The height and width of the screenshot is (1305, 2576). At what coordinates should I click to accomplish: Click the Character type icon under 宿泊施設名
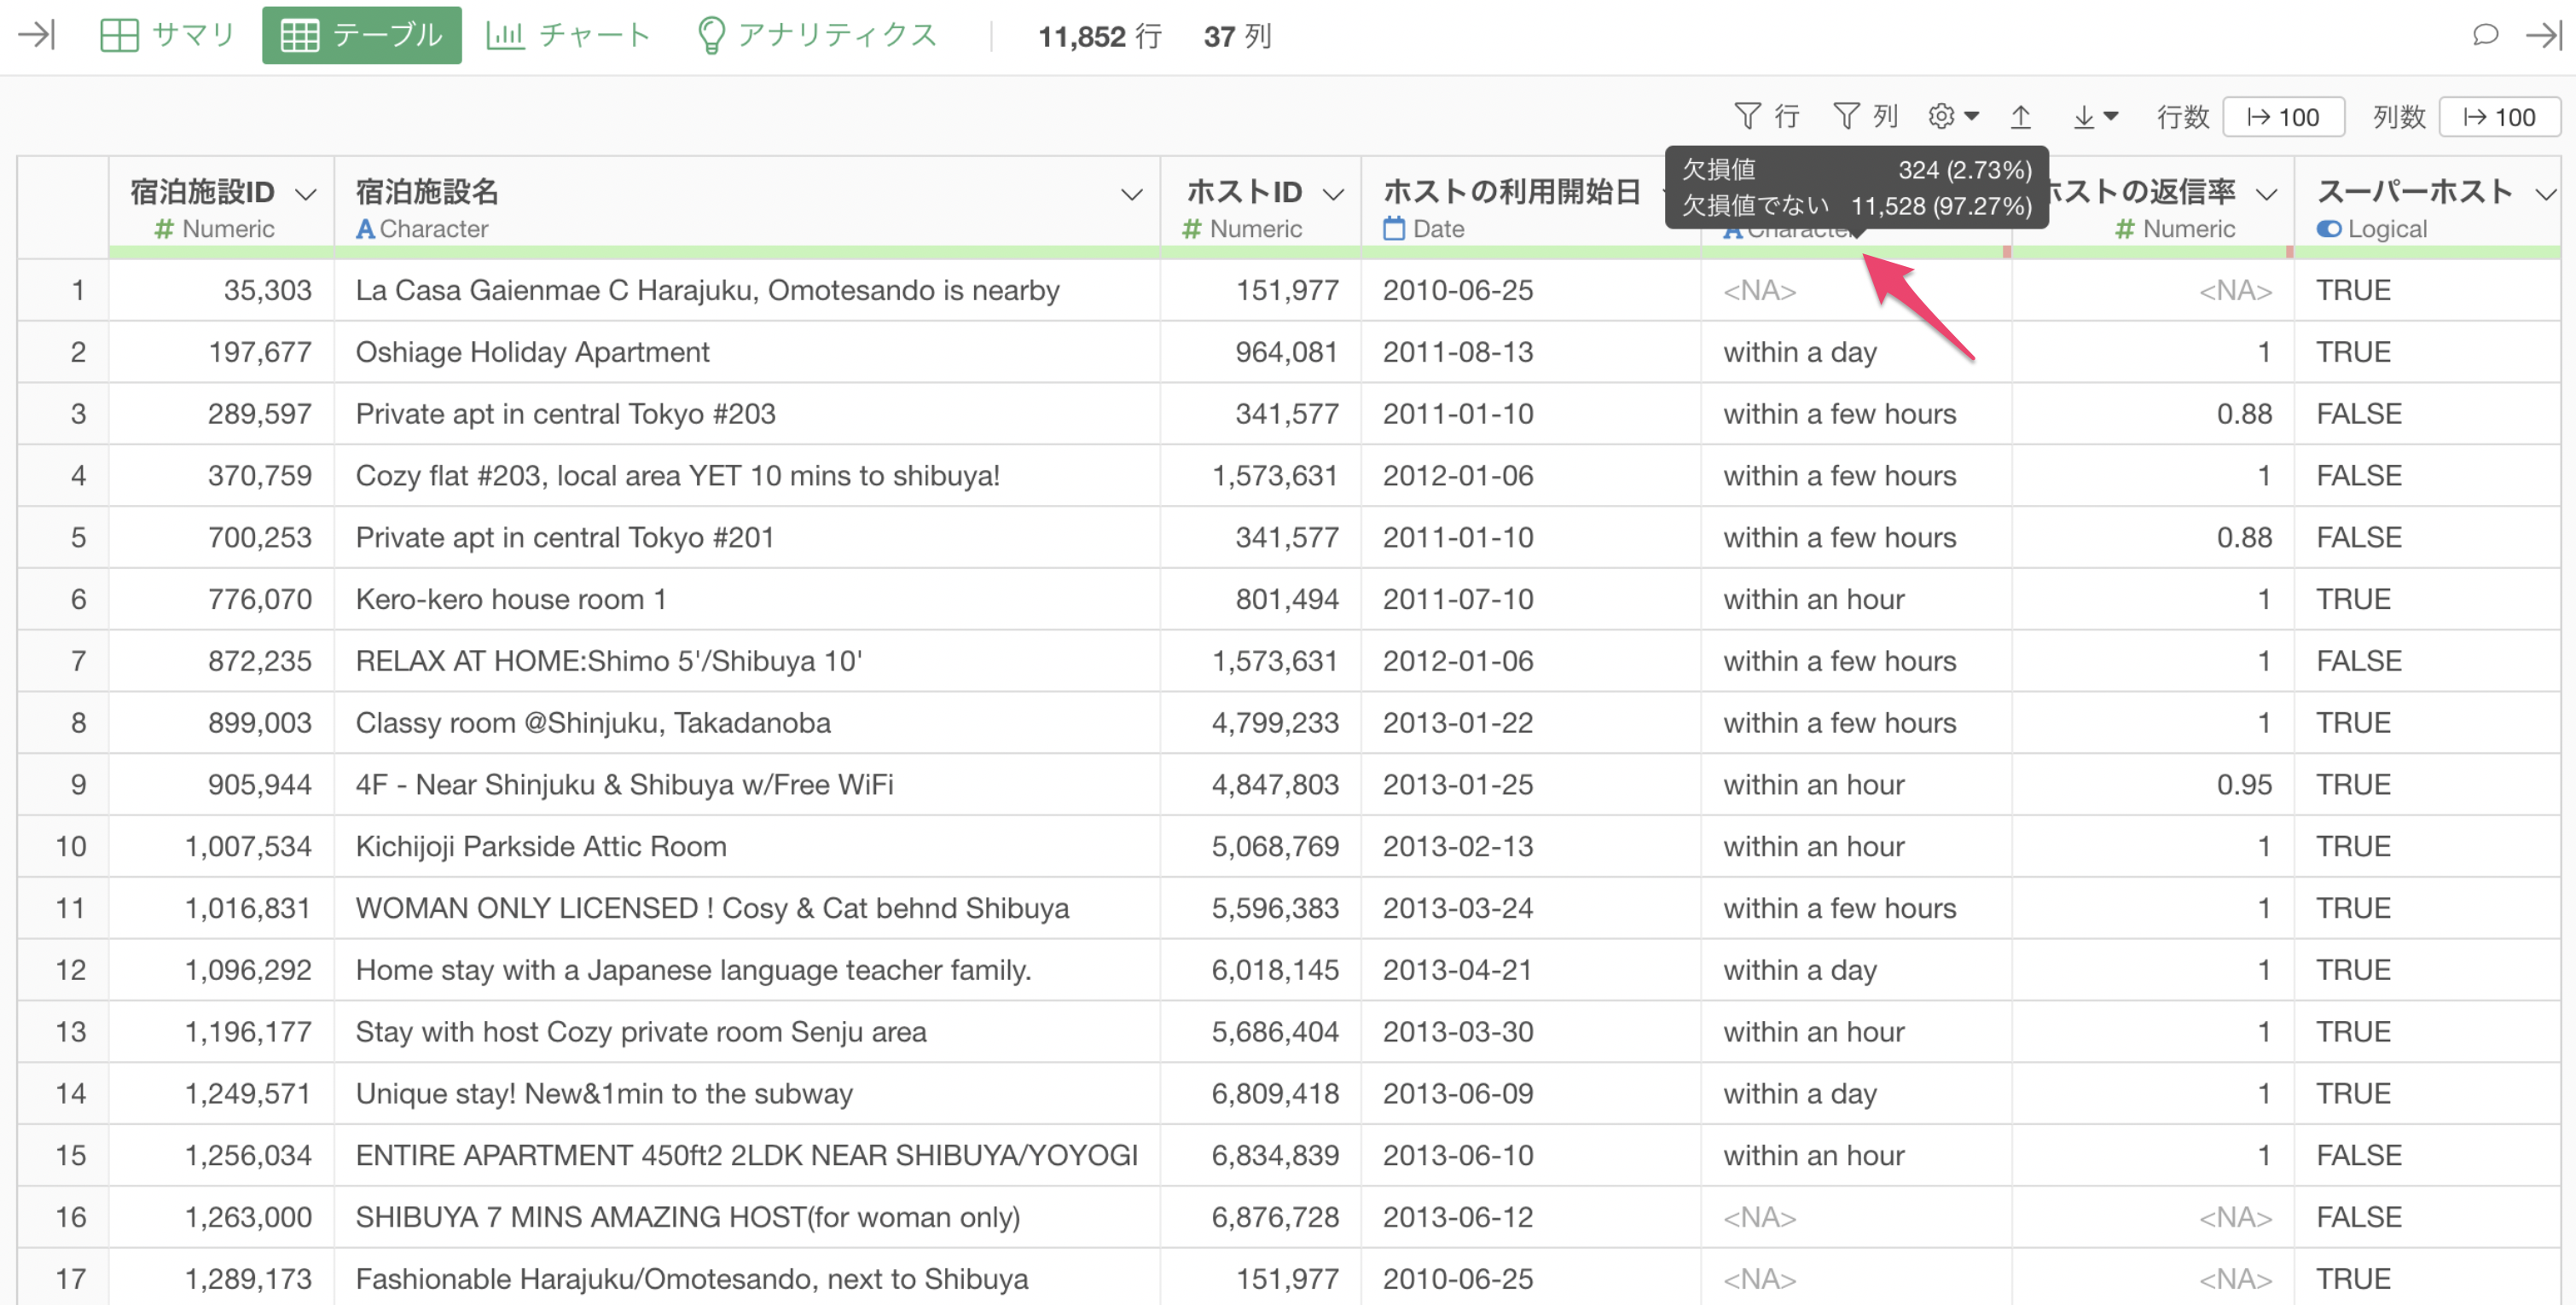(365, 229)
